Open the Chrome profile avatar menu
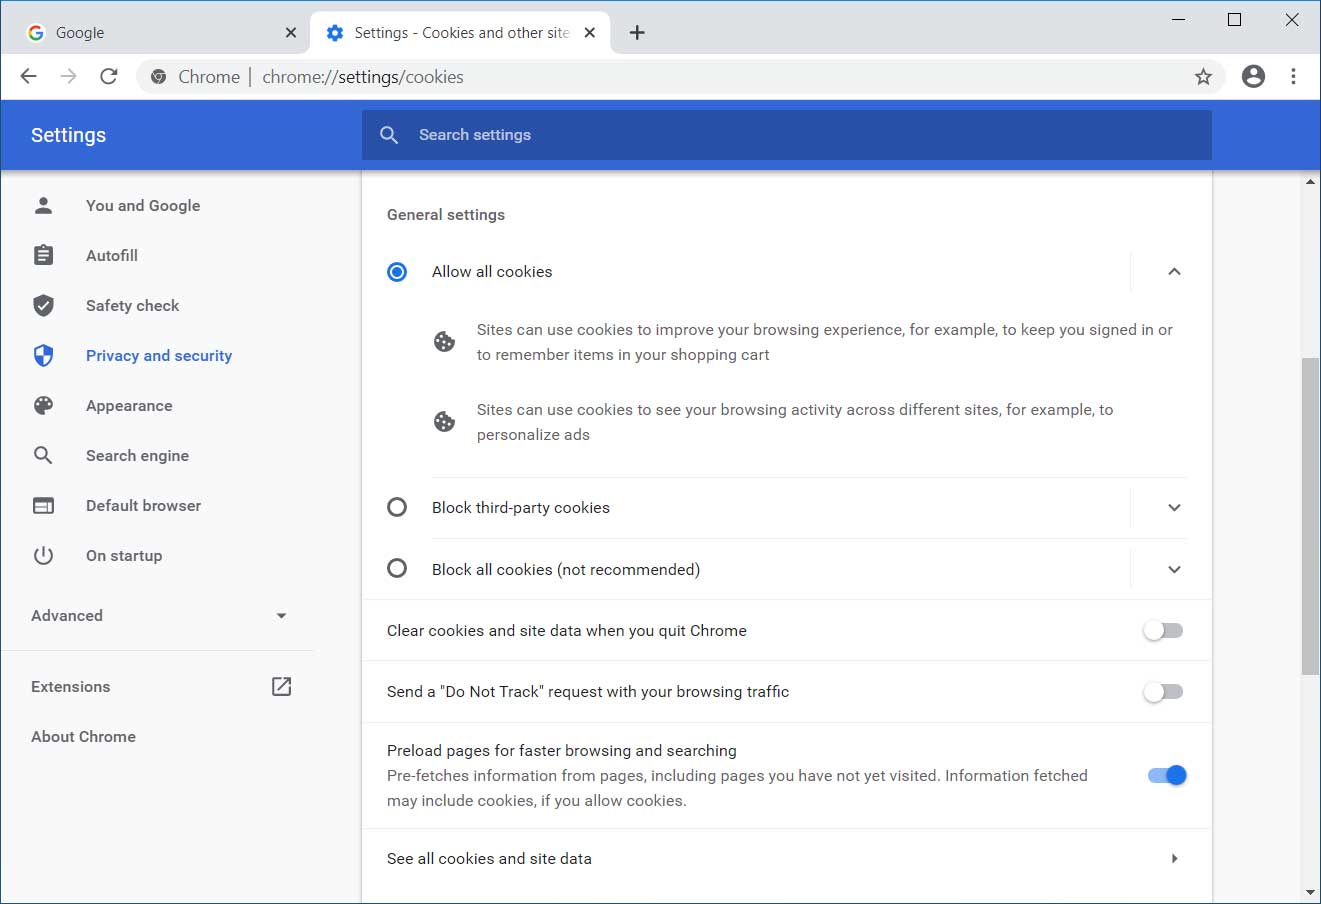Screen dimensions: 1321x904 (x=1253, y=76)
